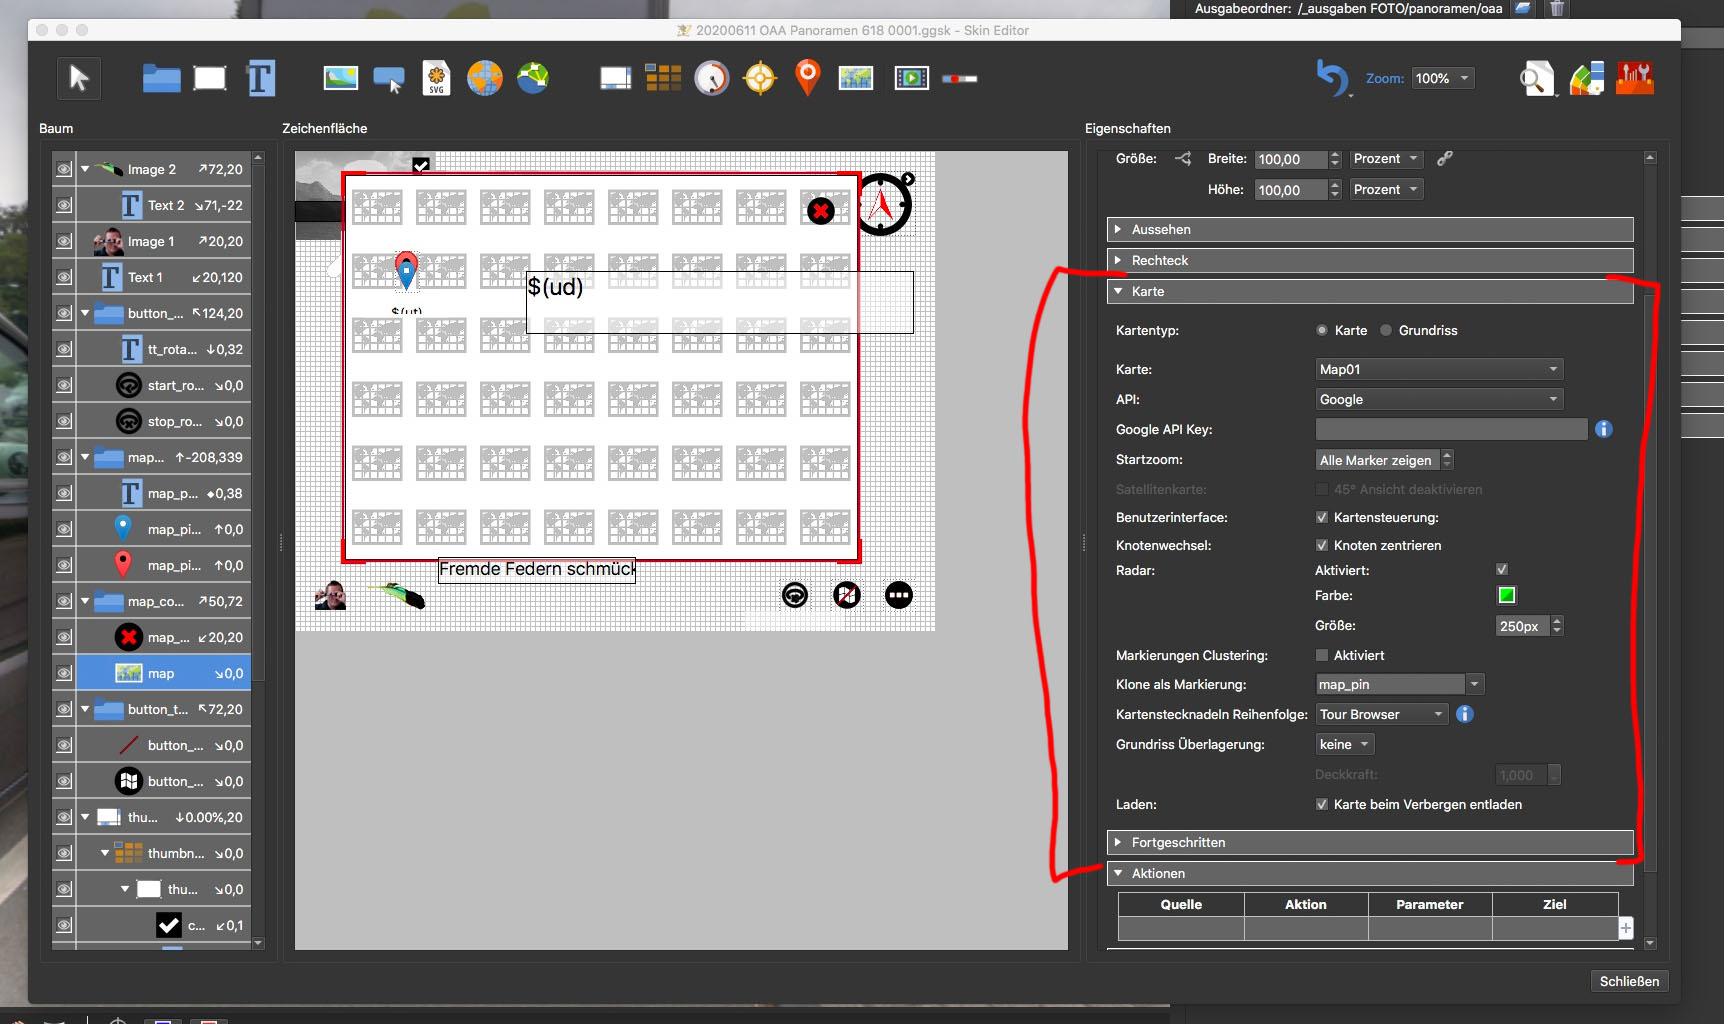Select the pointer selection tool
1724x1024 pixels.
coord(79,78)
